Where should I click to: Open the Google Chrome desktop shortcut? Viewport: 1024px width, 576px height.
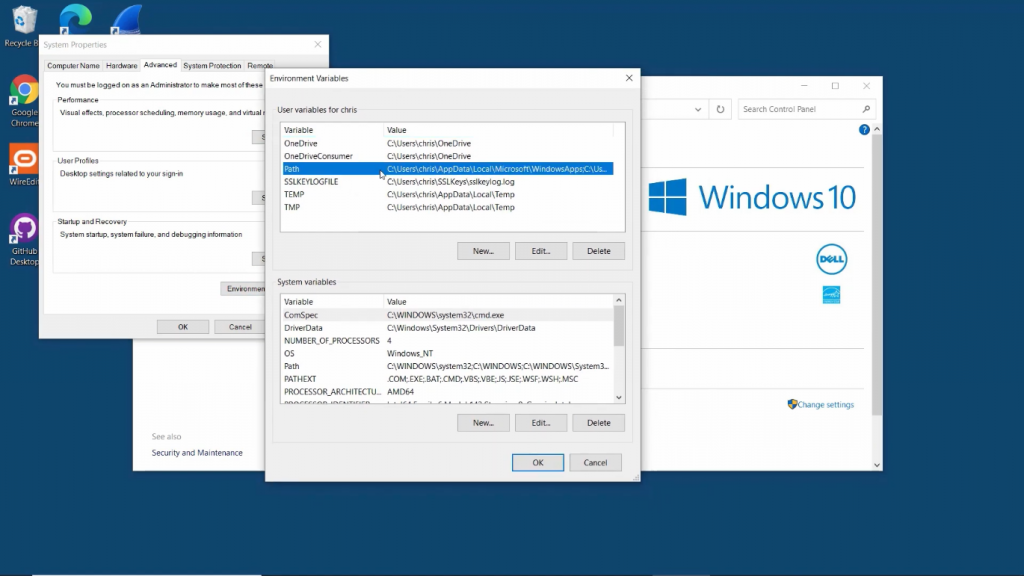(x=24, y=95)
